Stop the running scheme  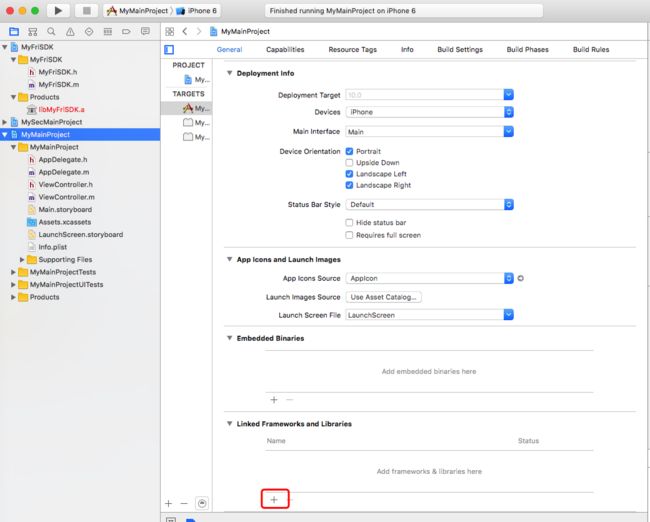pos(86,10)
